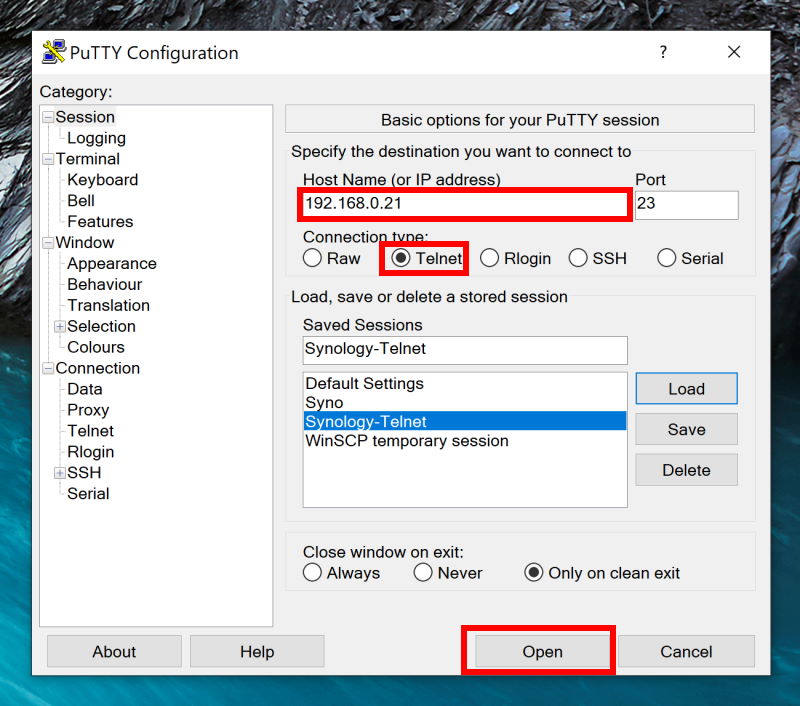Open the Telnet category in the tree
Viewport: 800px width, 706px height.
(x=91, y=431)
